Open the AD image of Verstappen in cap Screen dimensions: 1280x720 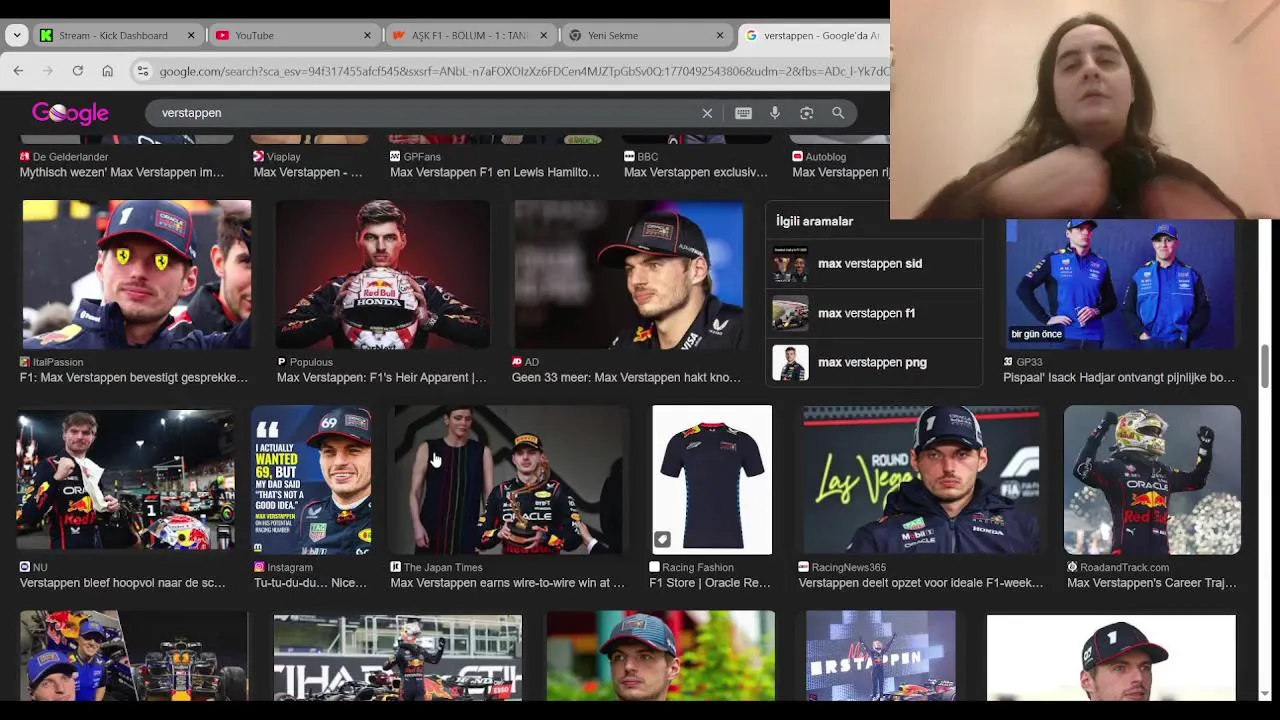(x=629, y=274)
